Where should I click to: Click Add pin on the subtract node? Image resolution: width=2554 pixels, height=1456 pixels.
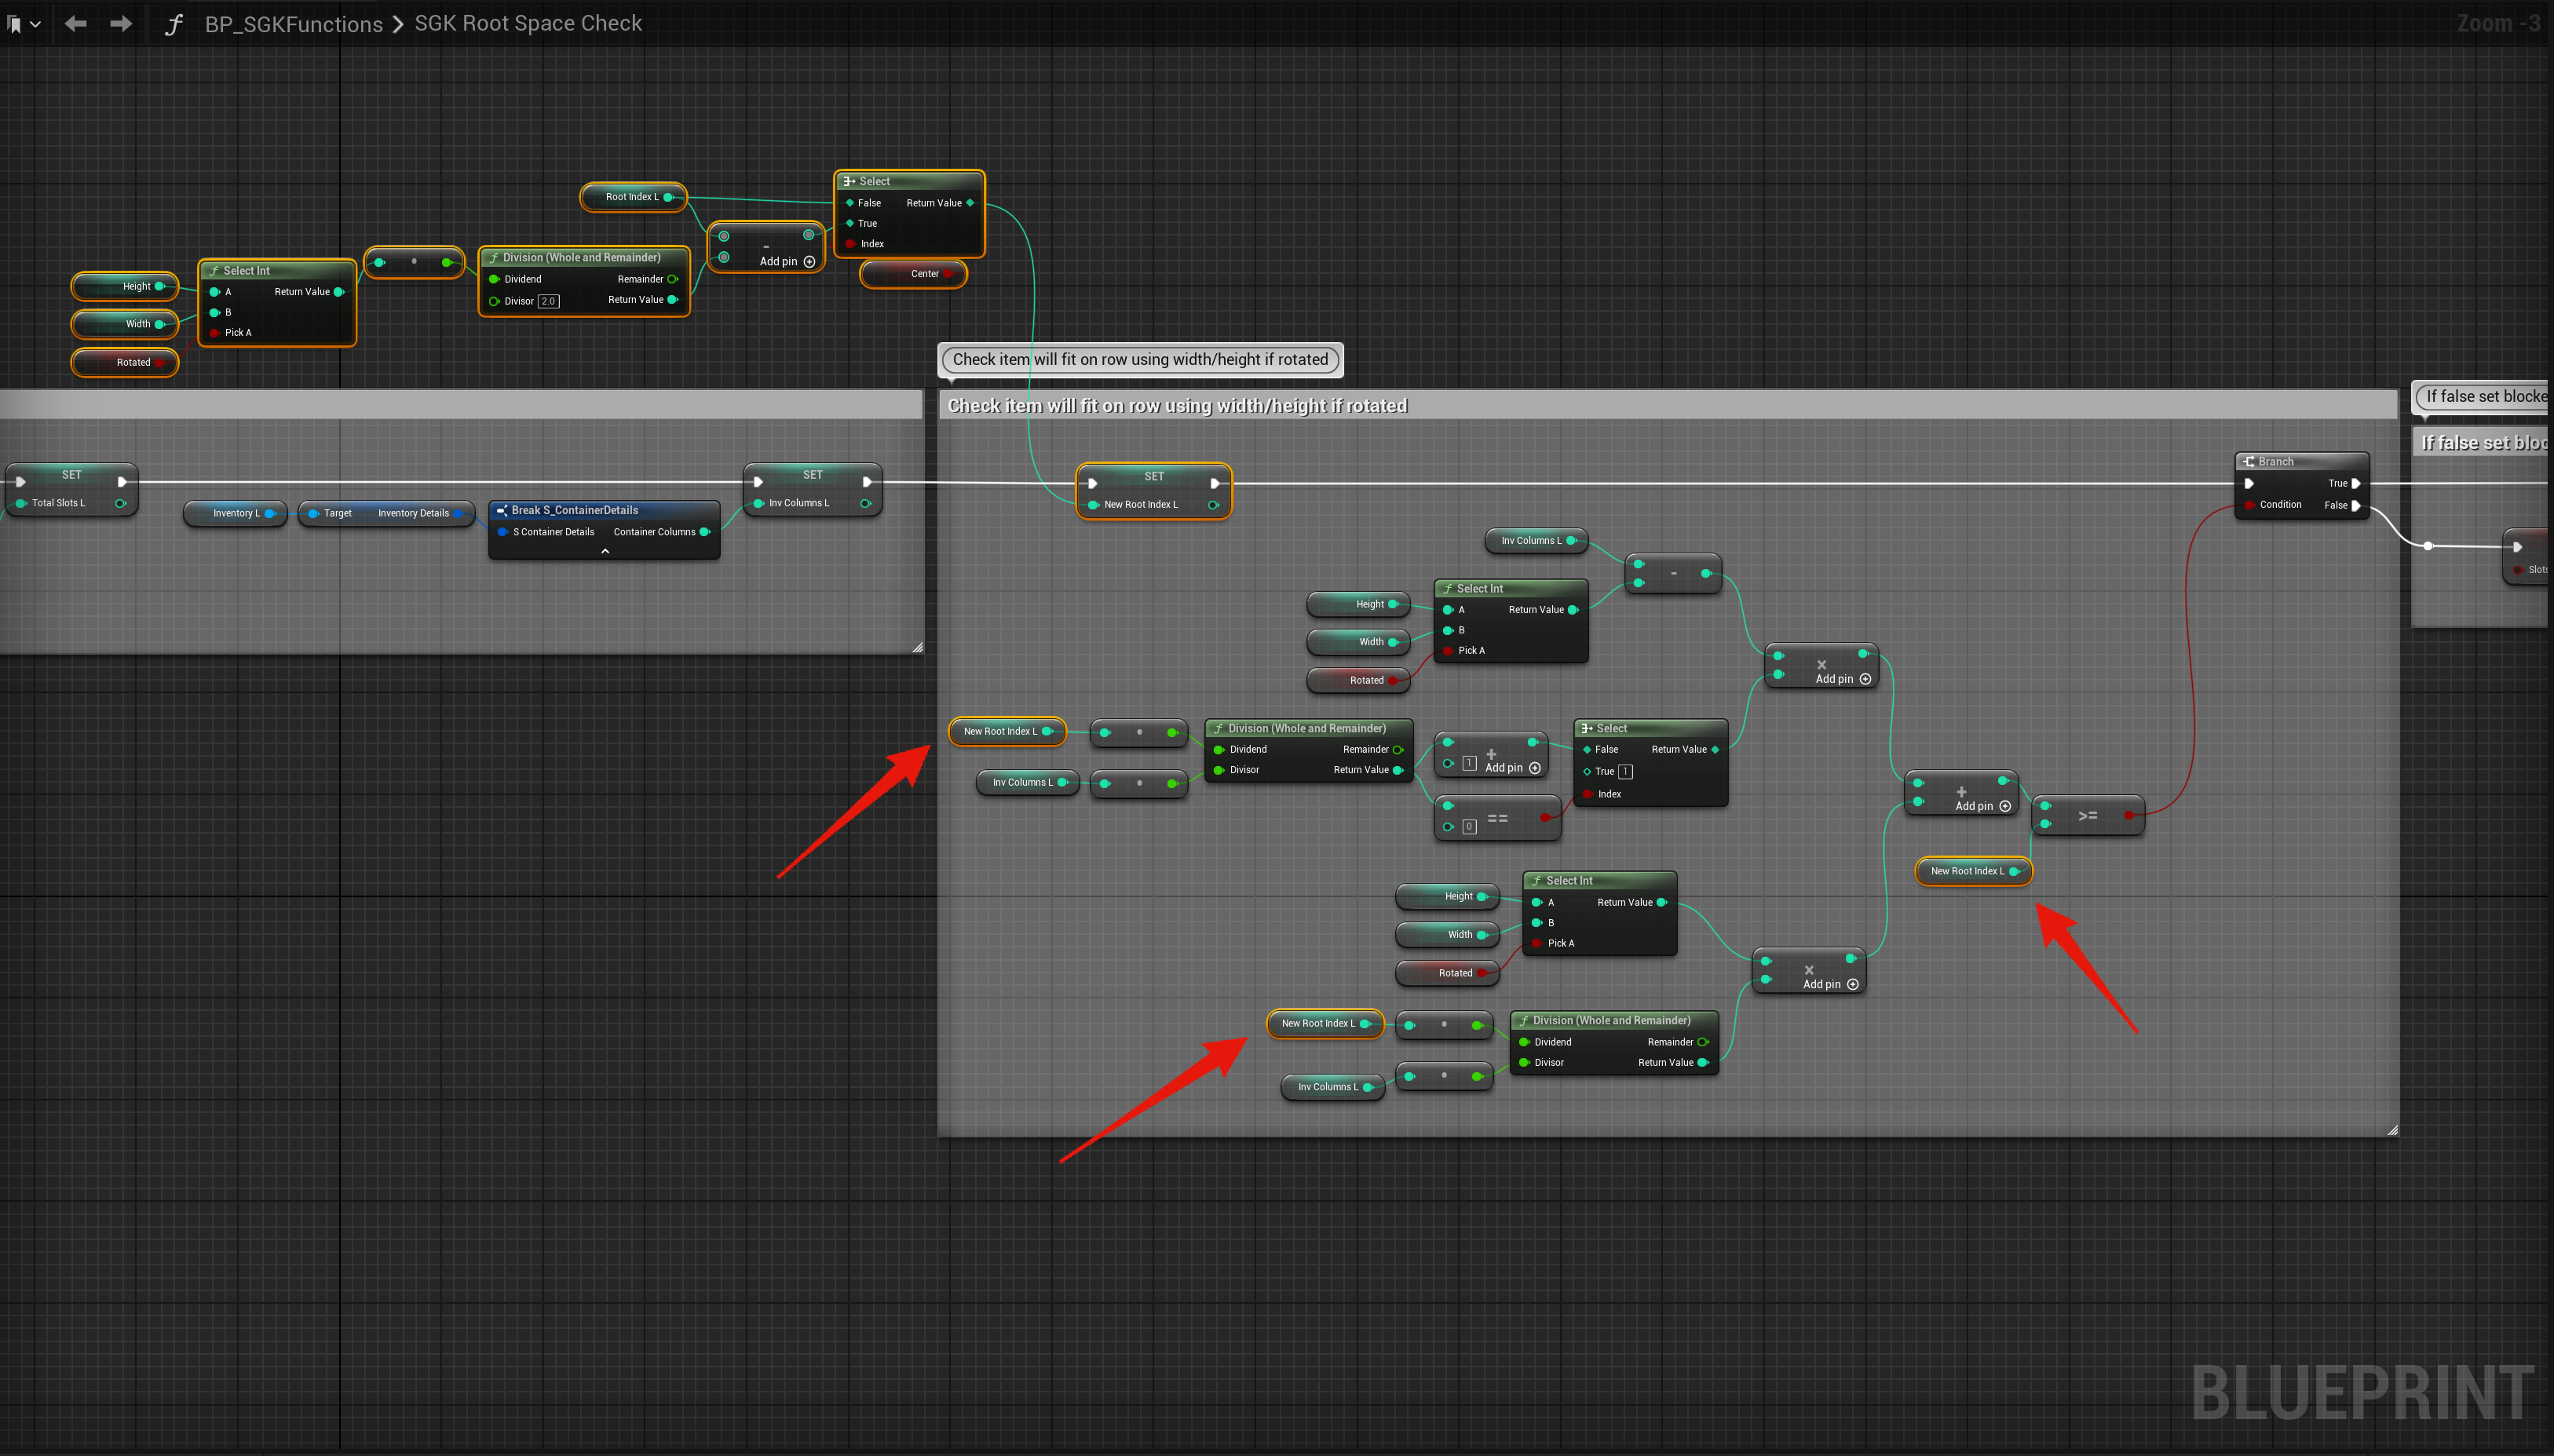(787, 262)
